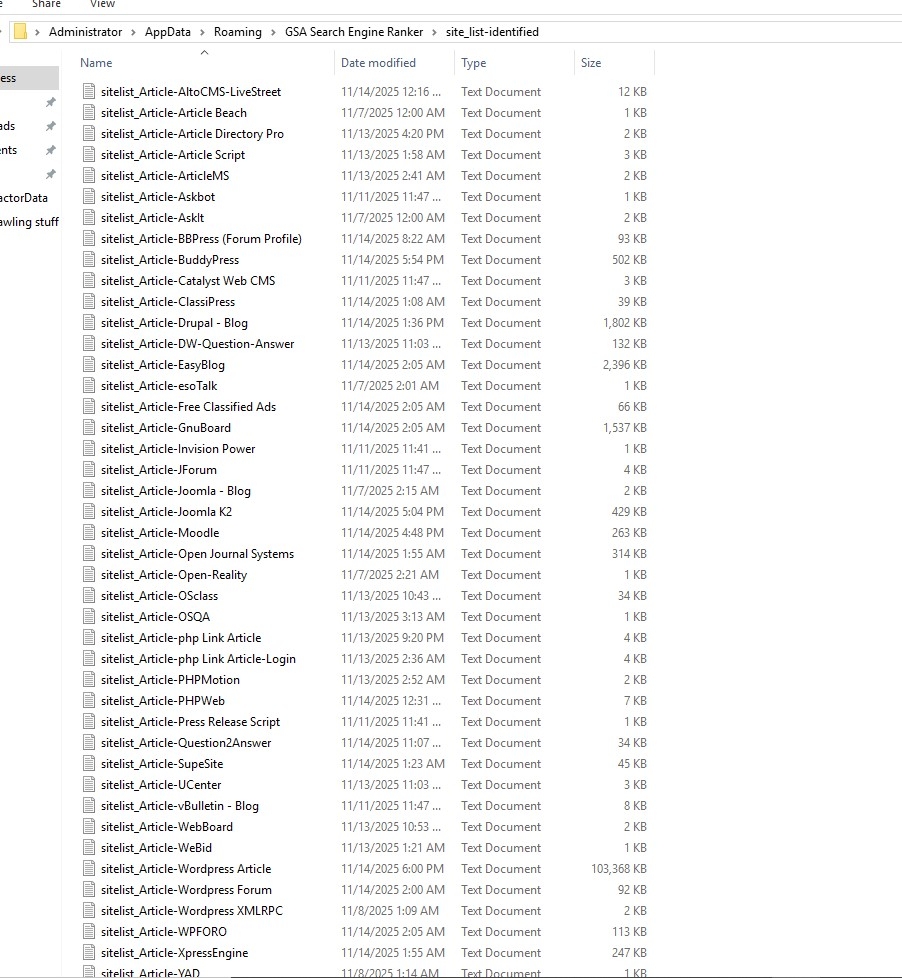
Task: Click the yellow folder icon in address bar
Action: 20,32
